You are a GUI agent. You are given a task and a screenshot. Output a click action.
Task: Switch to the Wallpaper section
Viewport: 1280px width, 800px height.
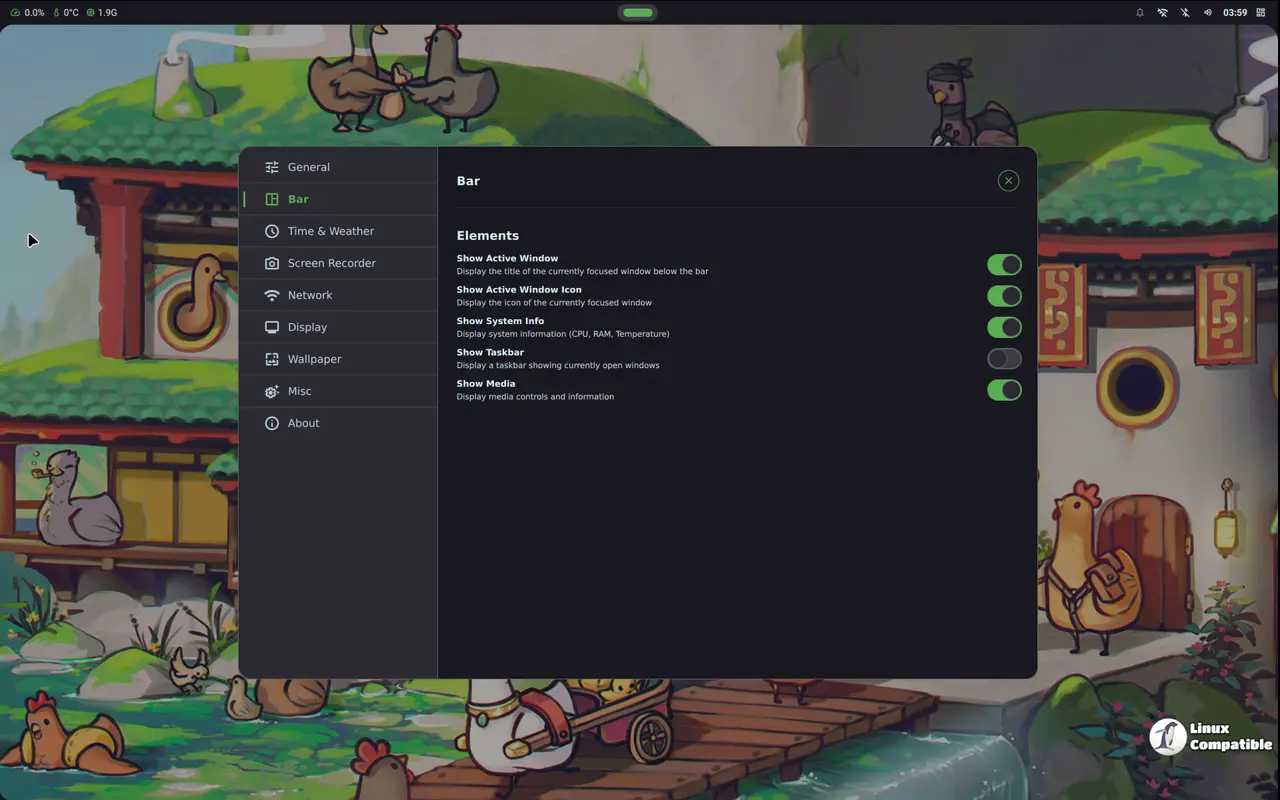coord(314,359)
